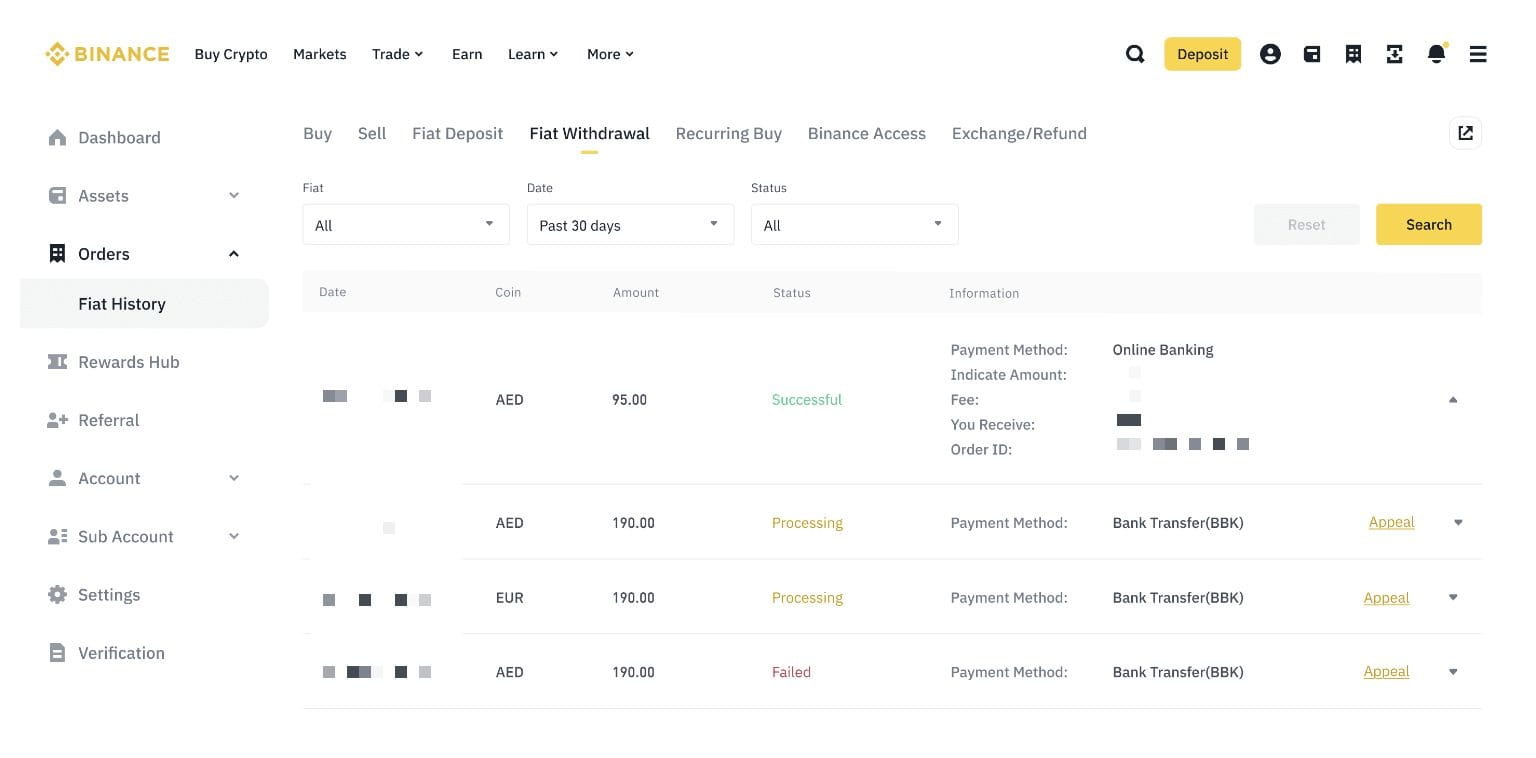Open the user profile icon
This screenshot has width=1536, height=758.
coord(1270,54)
